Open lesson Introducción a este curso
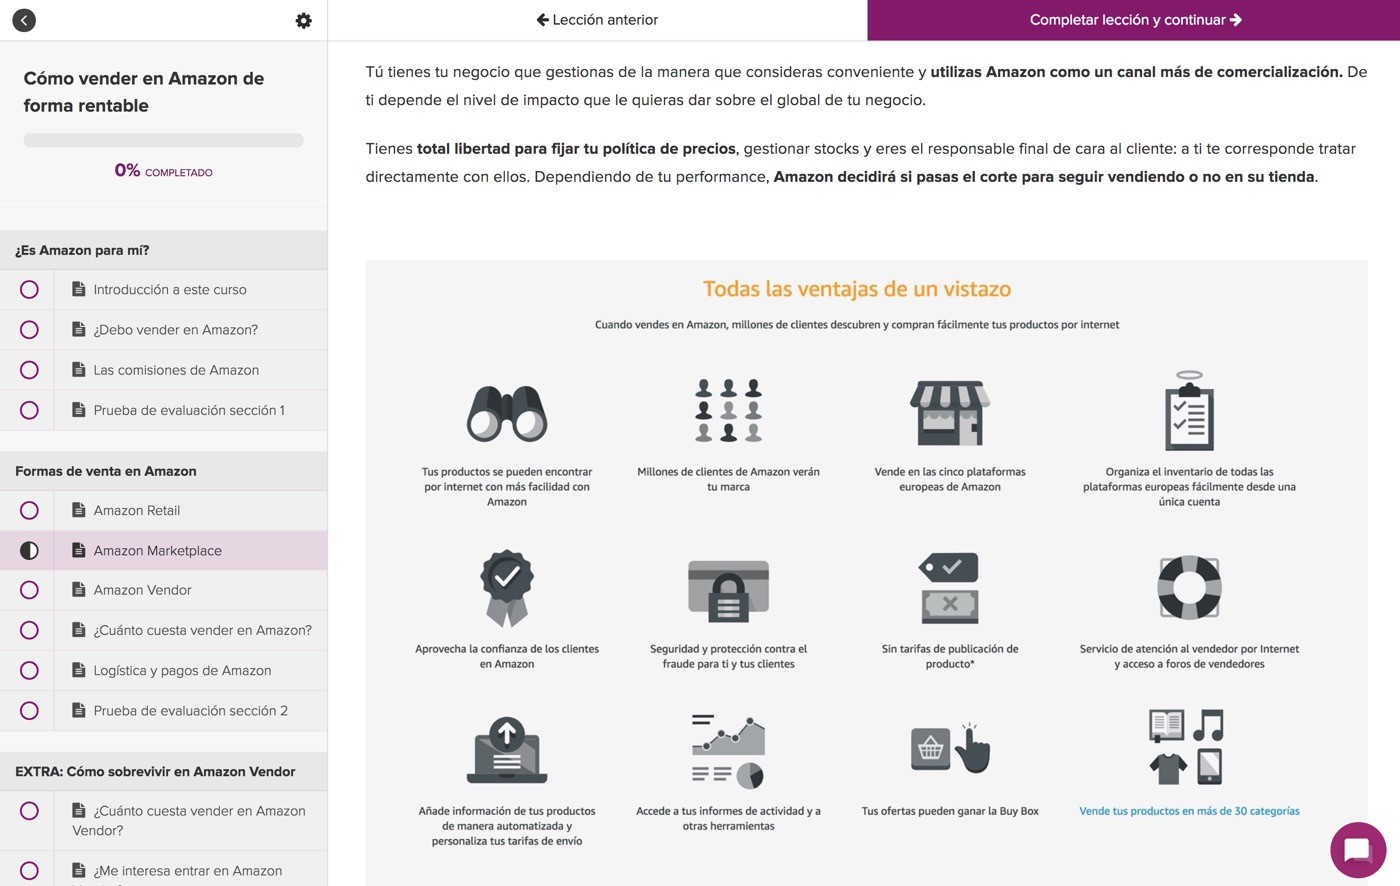 coord(170,289)
